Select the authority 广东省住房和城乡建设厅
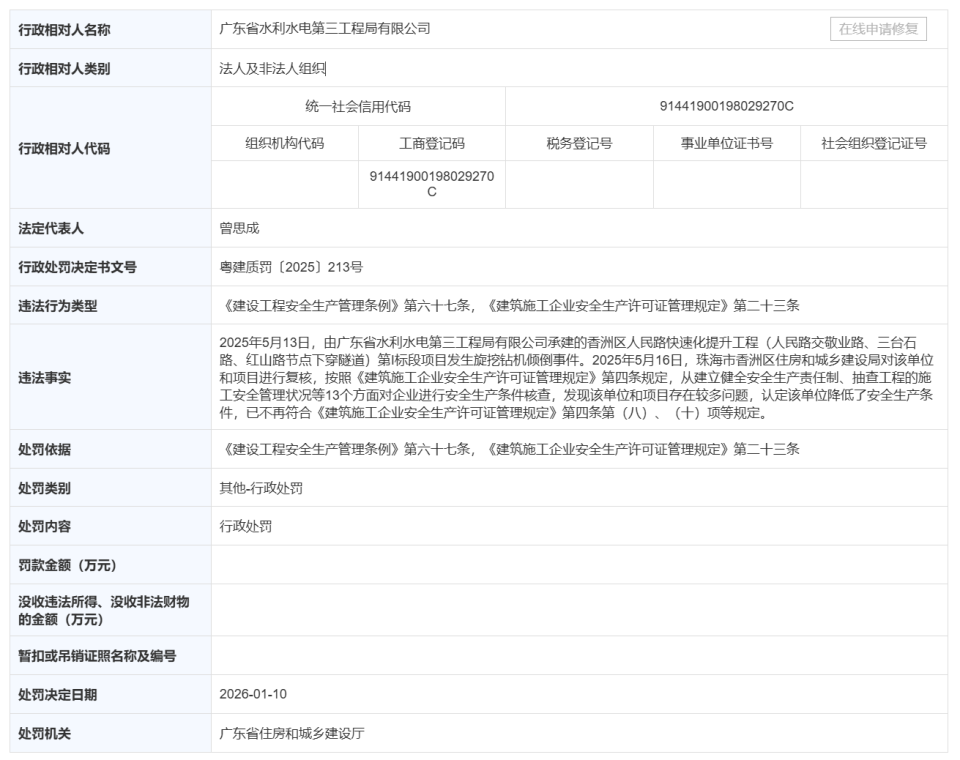The image size is (960, 760). [291, 734]
